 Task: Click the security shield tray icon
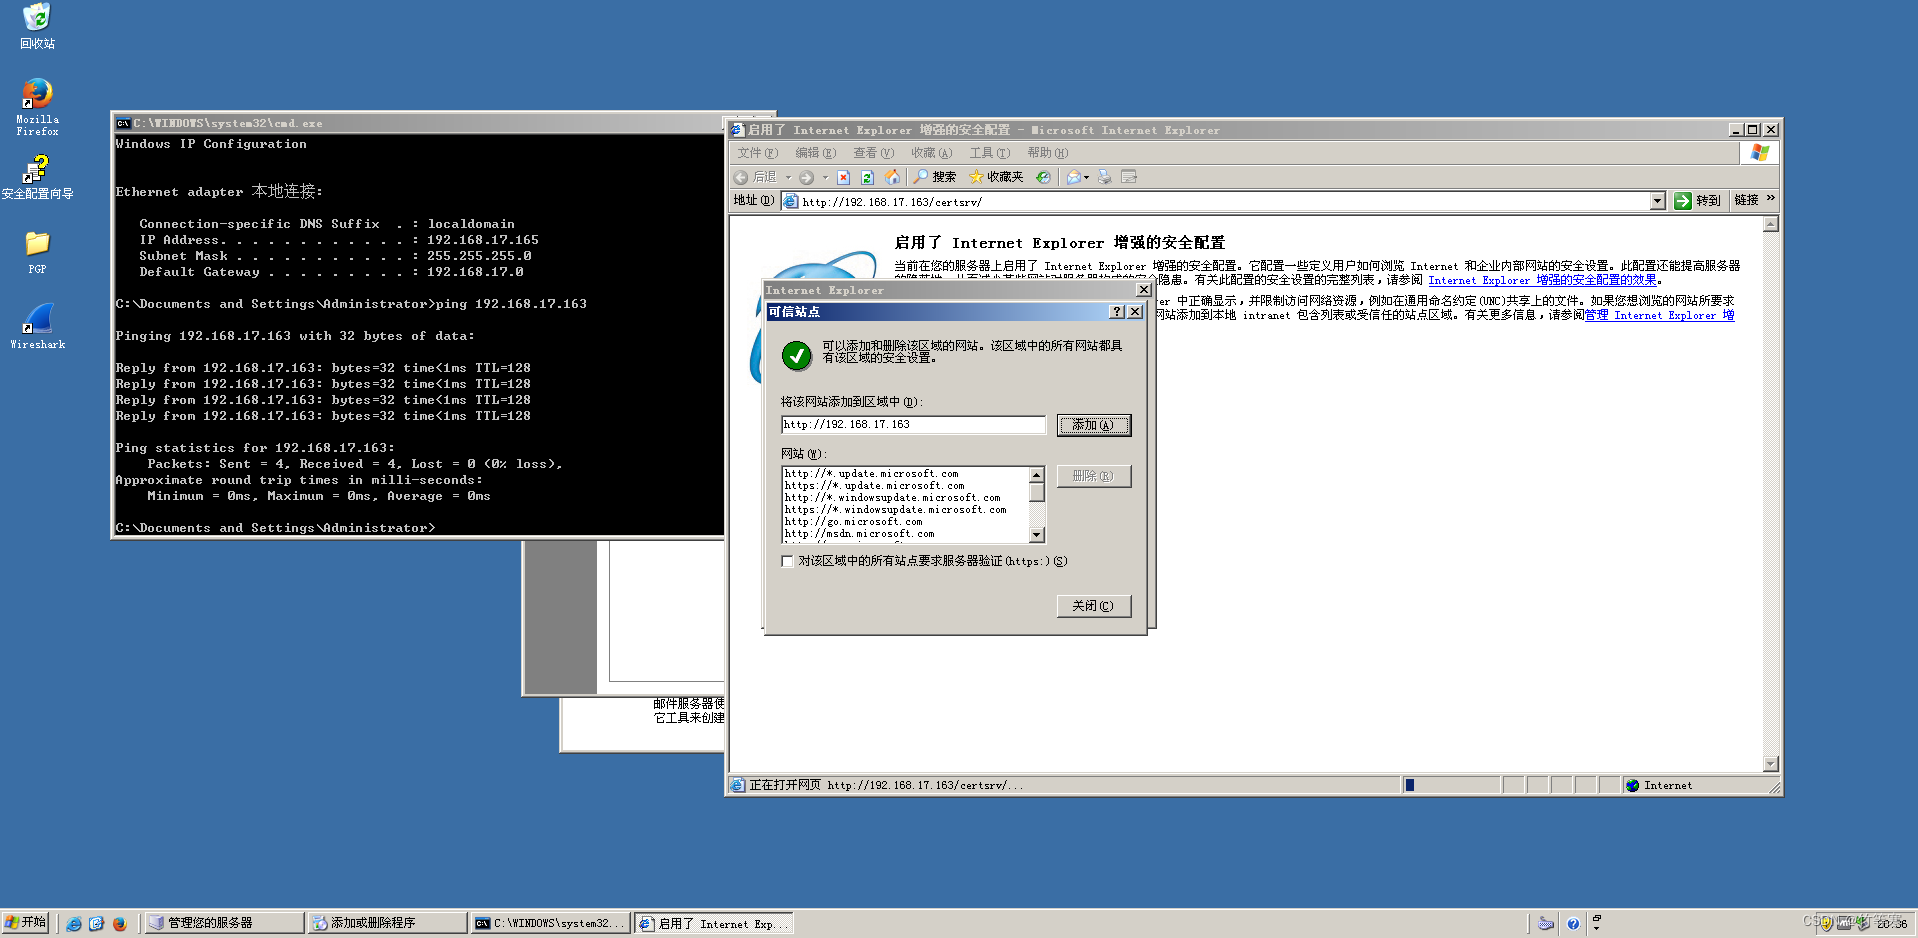coord(1827,923)
